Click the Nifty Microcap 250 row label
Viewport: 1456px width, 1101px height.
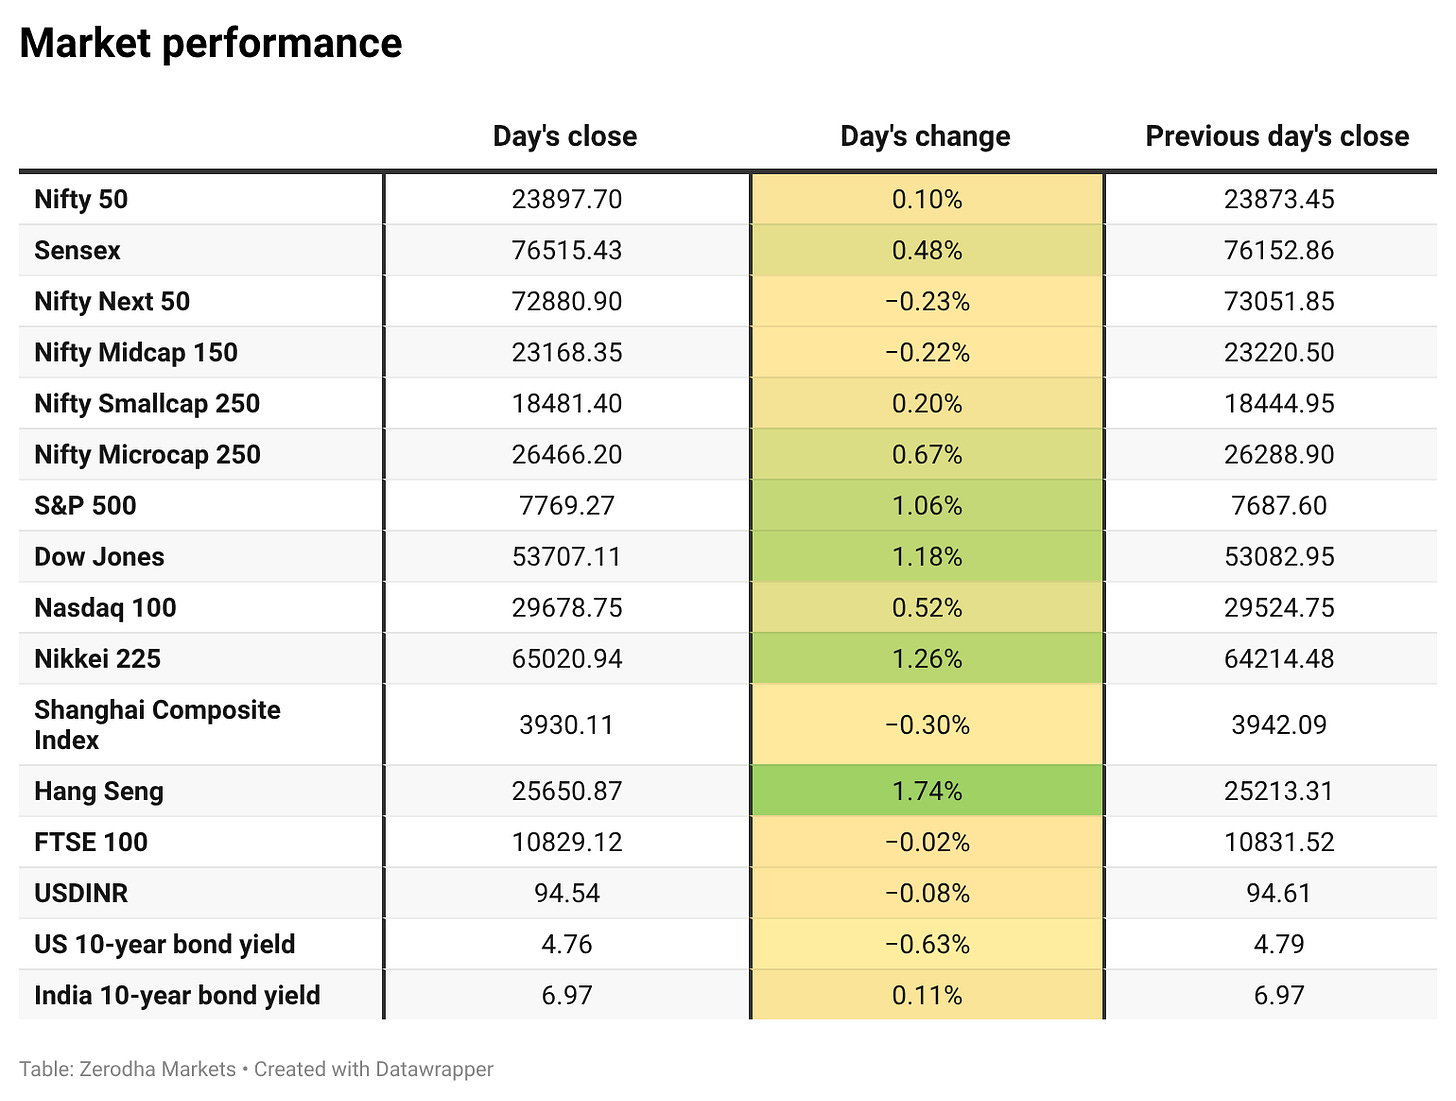pyautogui.click(x=147, y=455)
